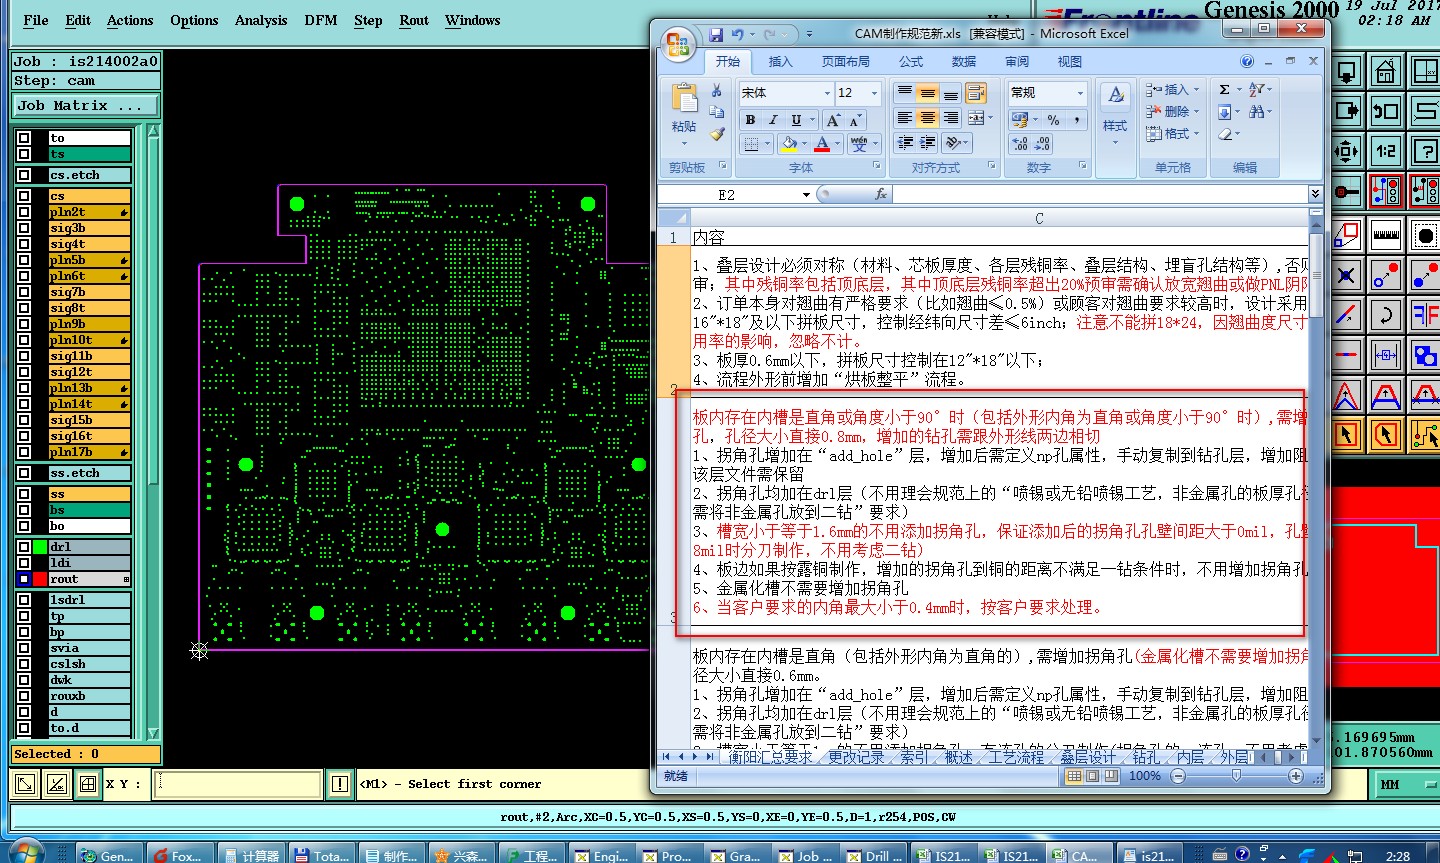
Task: Click Italic in Excel ribbon
Action: tap(772, 120)
